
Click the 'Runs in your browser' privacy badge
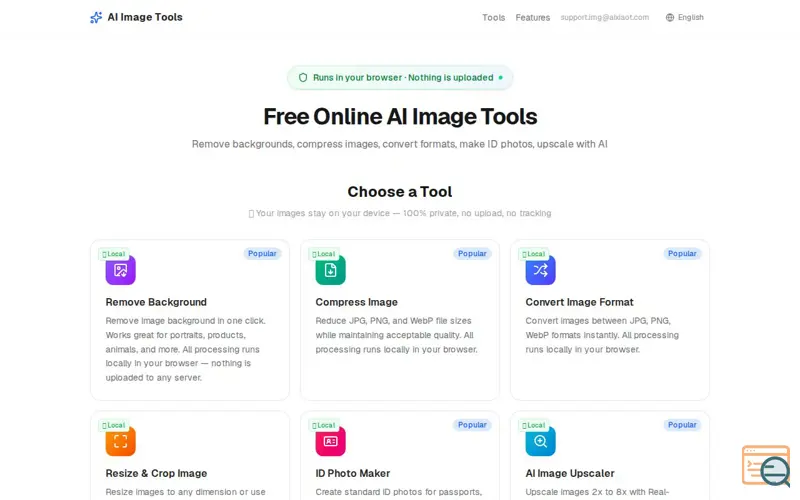pyautogui.click(x=399, y=78)
